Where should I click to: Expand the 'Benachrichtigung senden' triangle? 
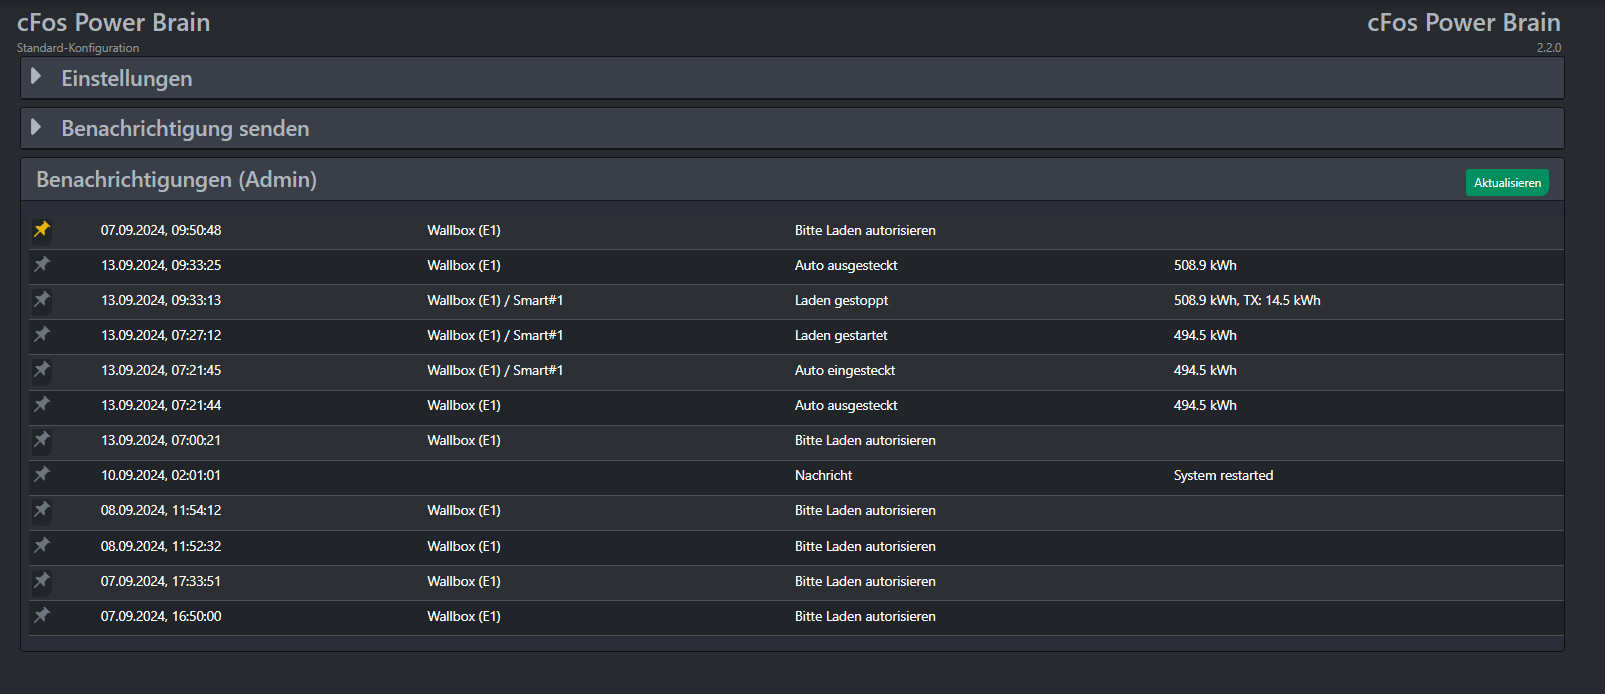point(36,127)
